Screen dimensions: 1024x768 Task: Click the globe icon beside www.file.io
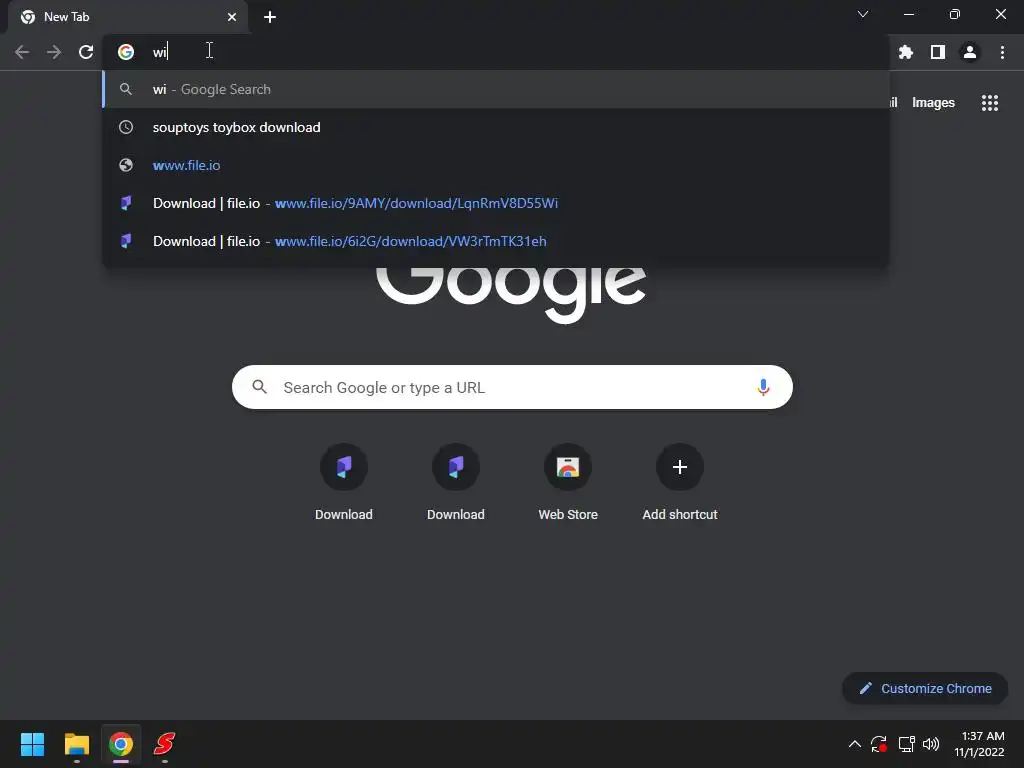[x=126, y=165]
